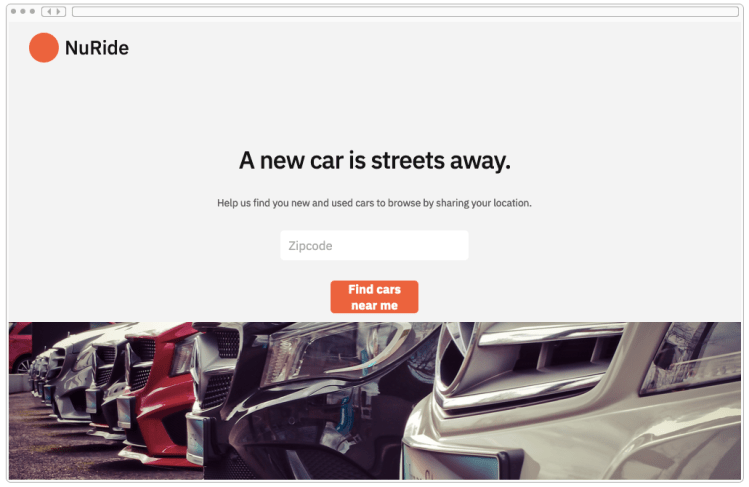Click the orange NuRide circle logo

[43, 48]
